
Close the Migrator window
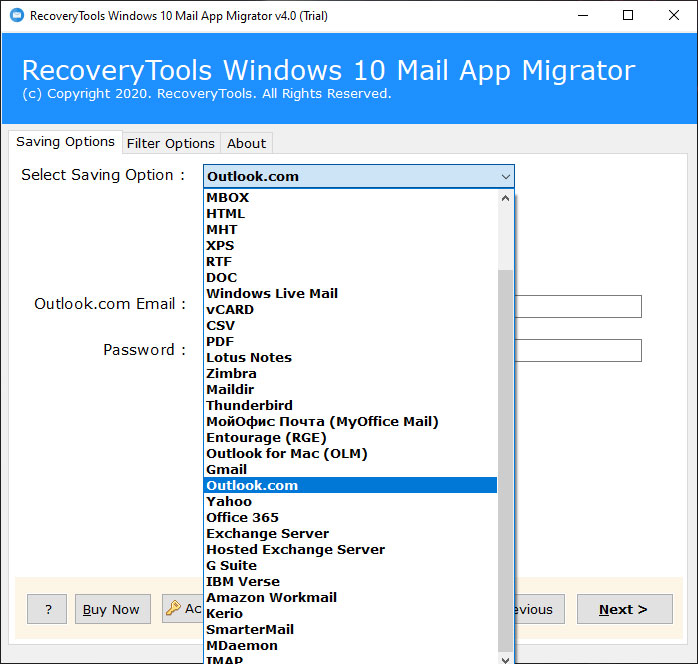(x=674, y=16)
